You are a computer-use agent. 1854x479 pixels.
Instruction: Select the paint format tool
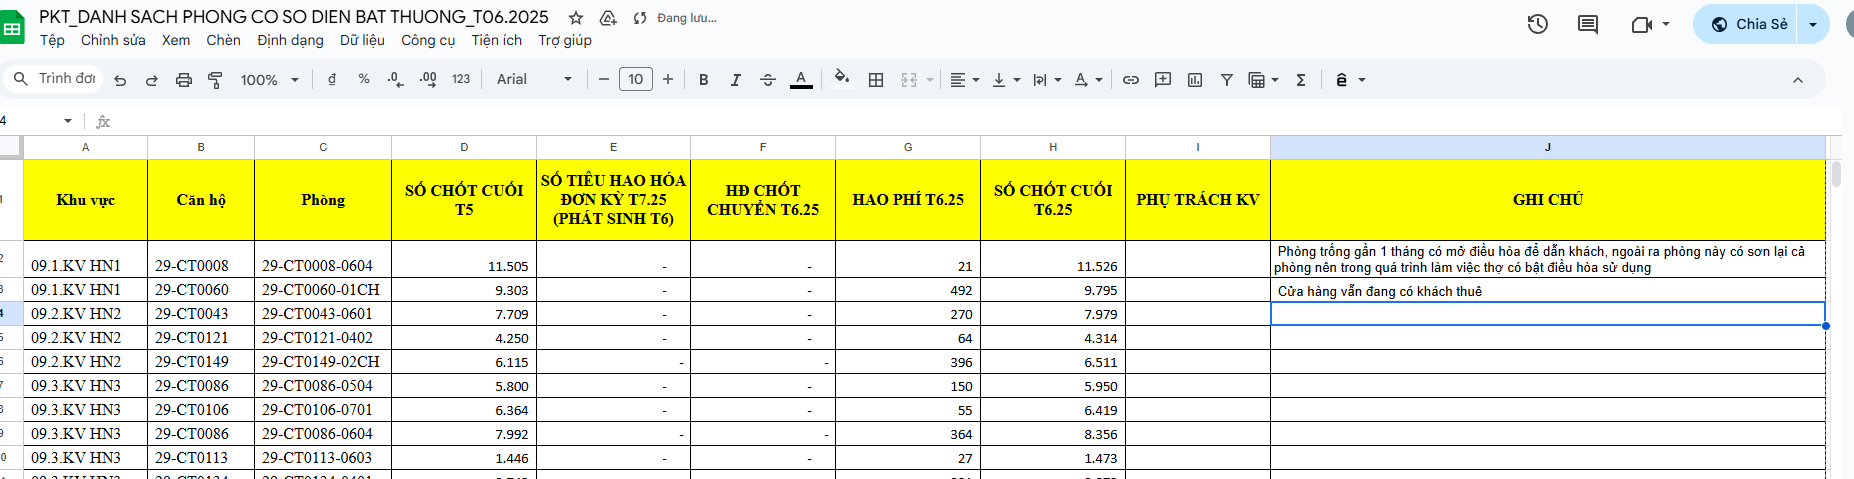click(215, 80)
